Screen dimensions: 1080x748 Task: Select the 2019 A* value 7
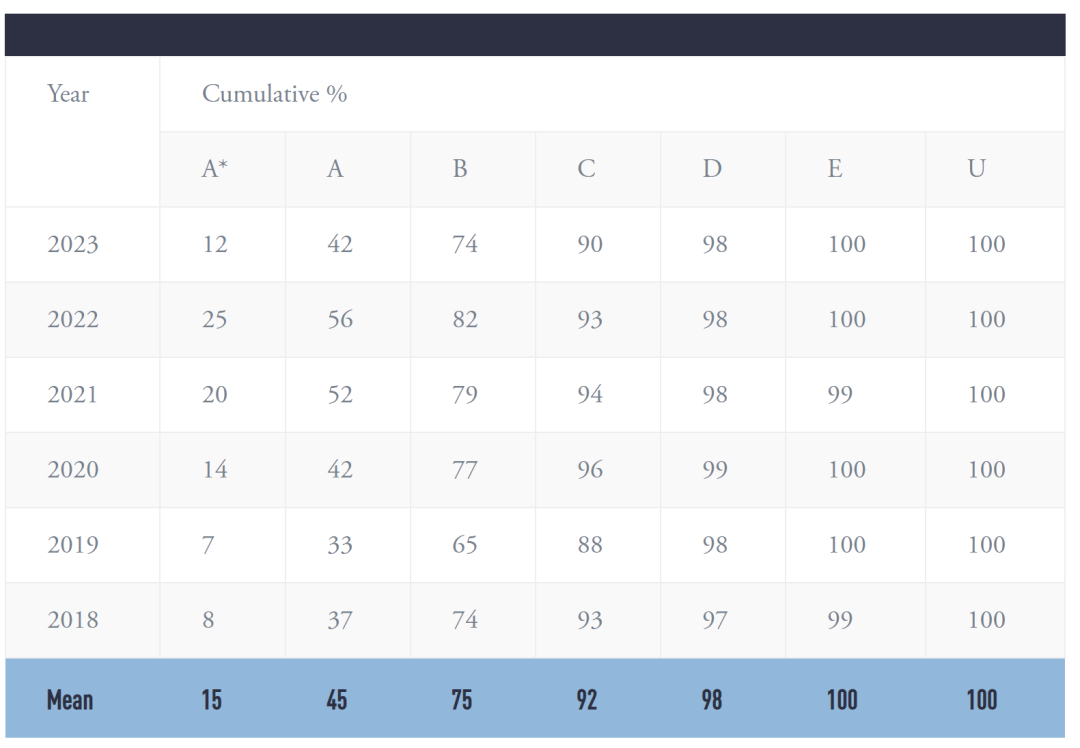pyautogui.click(x=208, y=545)
